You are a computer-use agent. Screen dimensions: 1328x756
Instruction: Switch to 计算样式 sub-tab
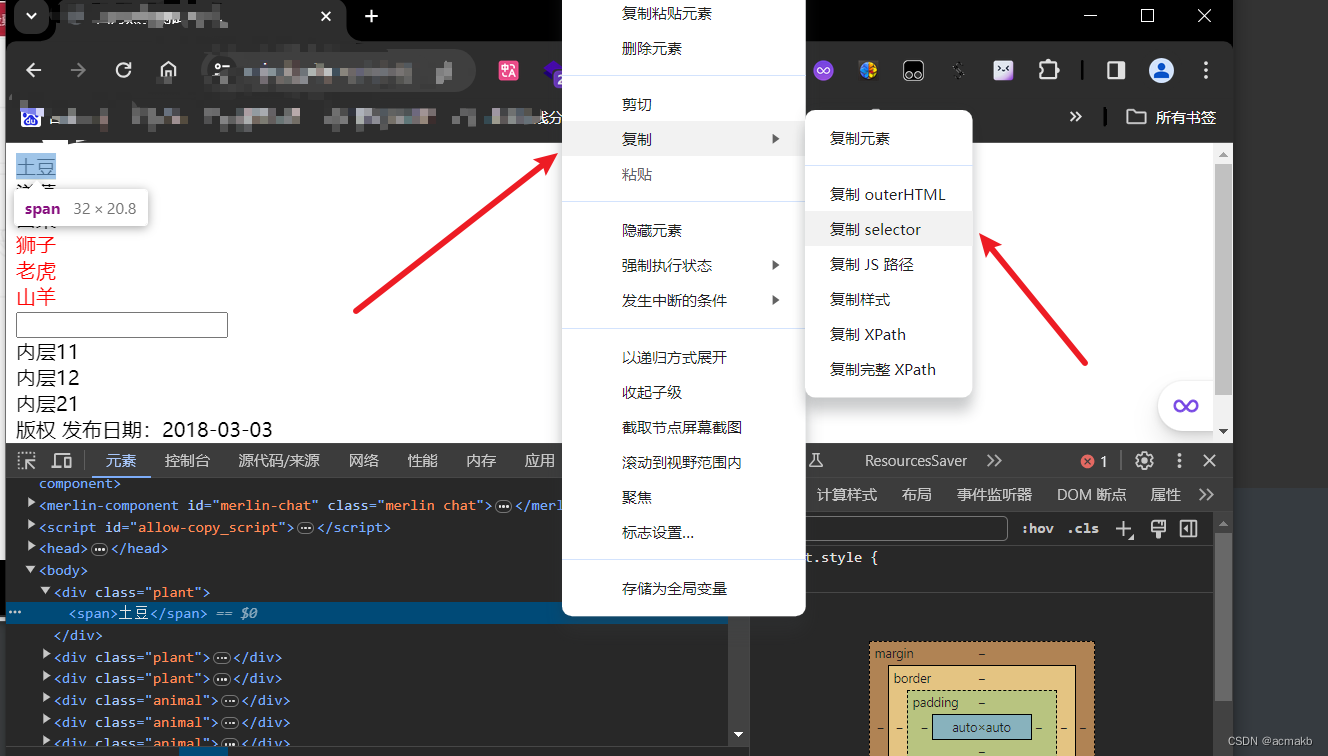point(846,495)
